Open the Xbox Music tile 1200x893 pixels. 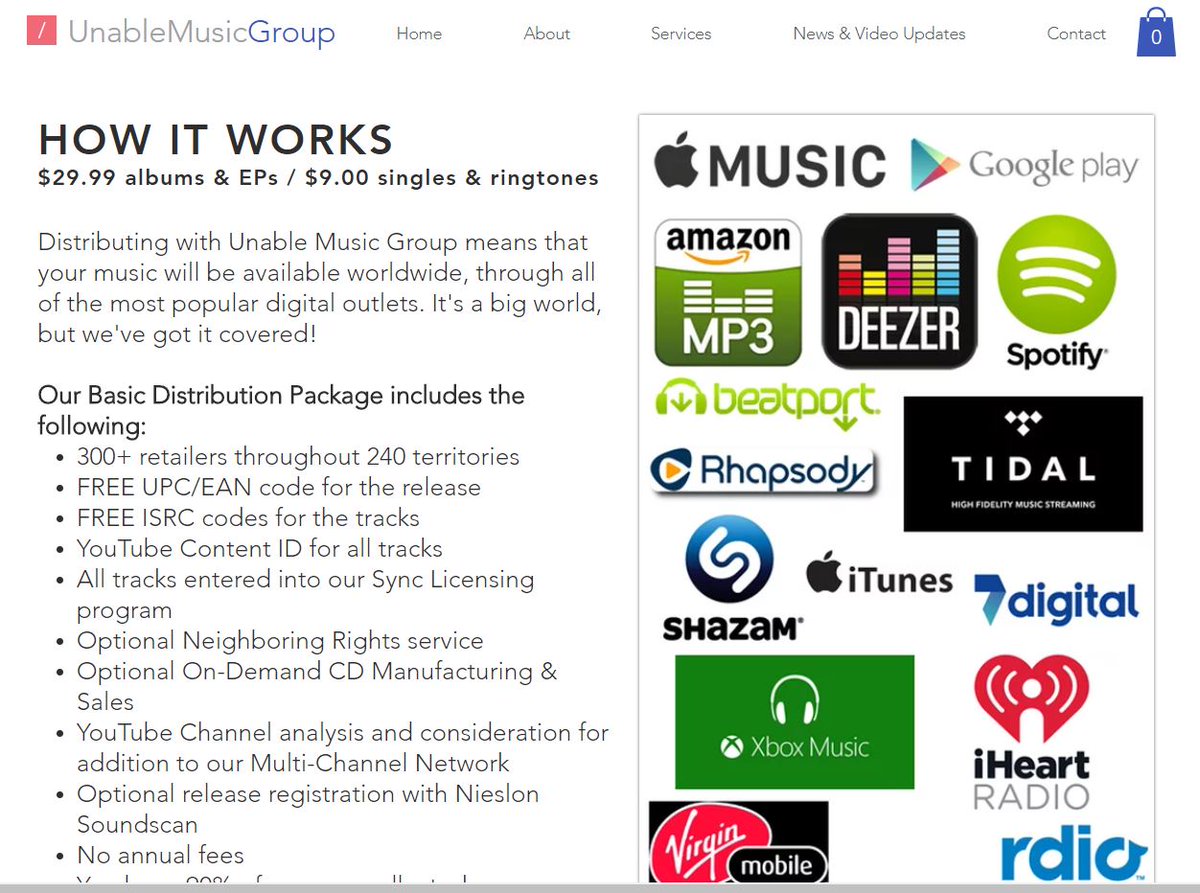coord(795,722)
